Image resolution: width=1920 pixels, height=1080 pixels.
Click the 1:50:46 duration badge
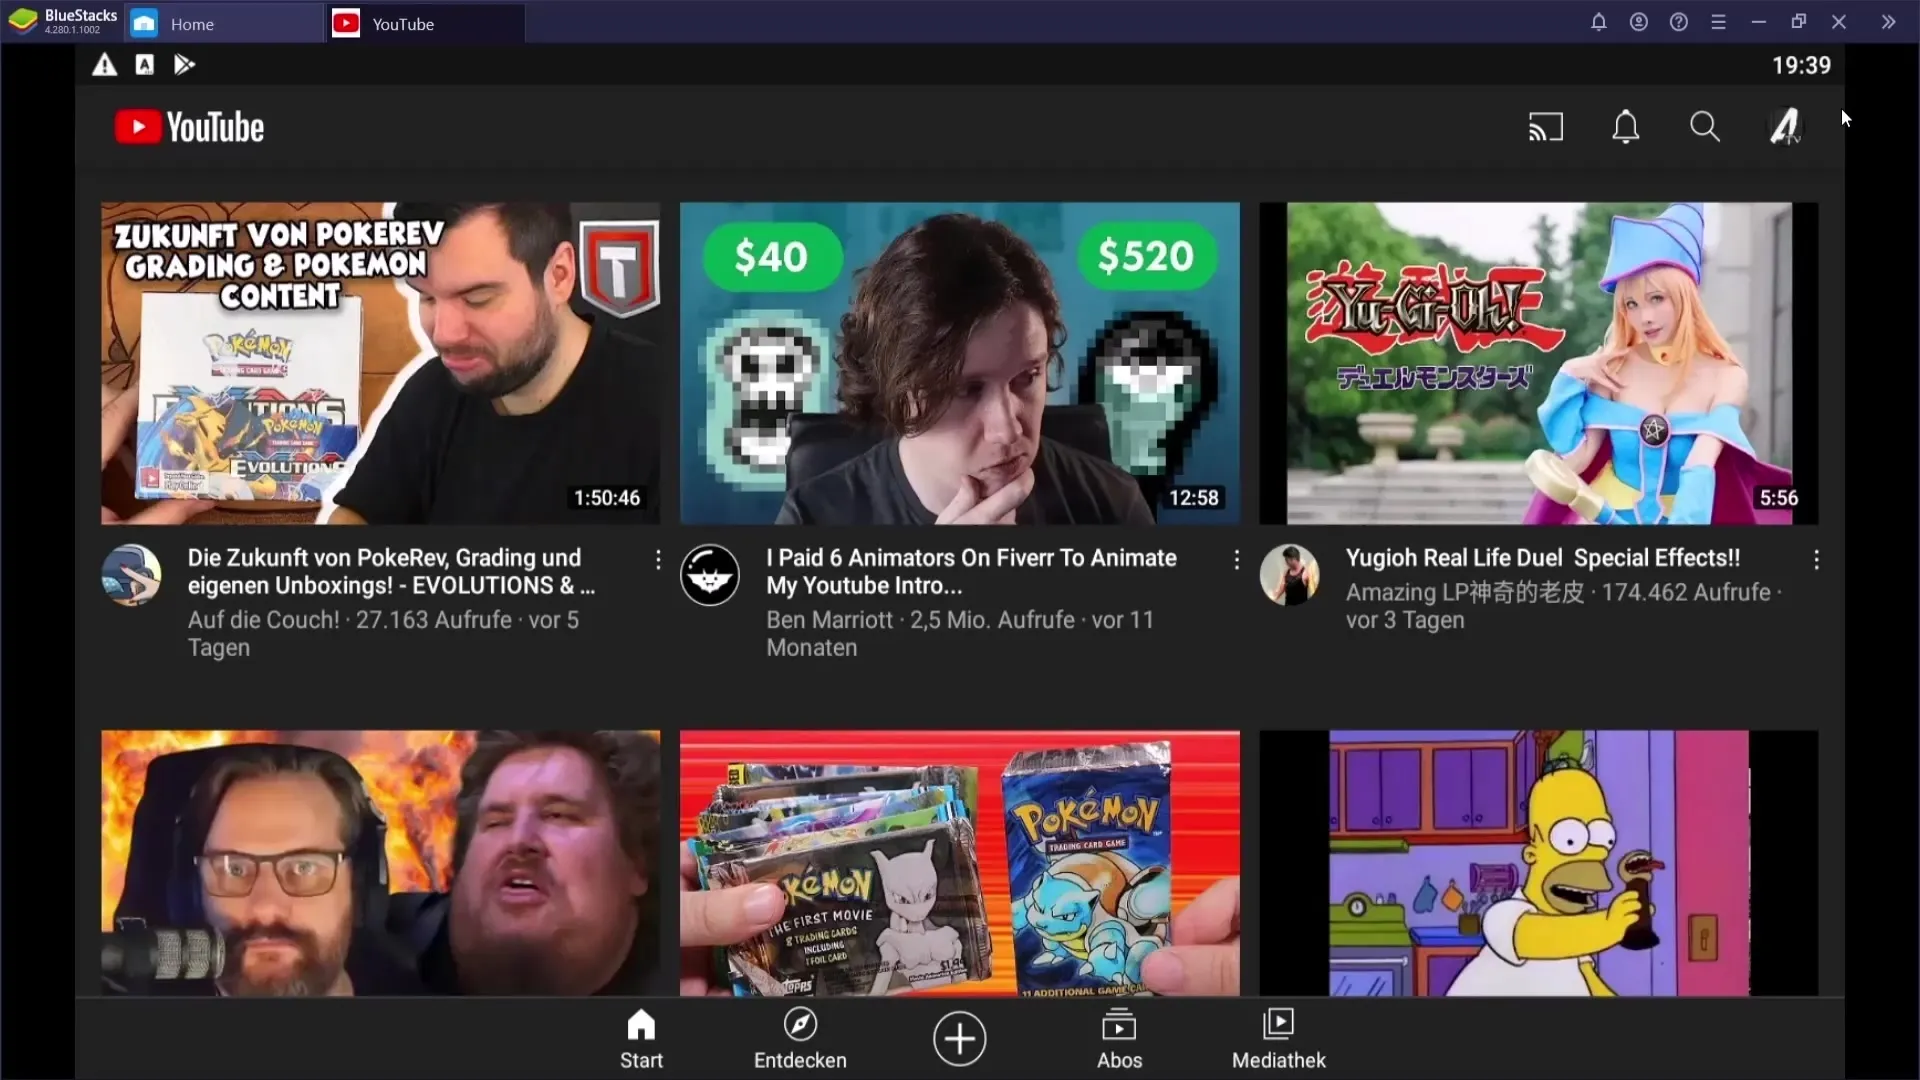pos(607,498)
